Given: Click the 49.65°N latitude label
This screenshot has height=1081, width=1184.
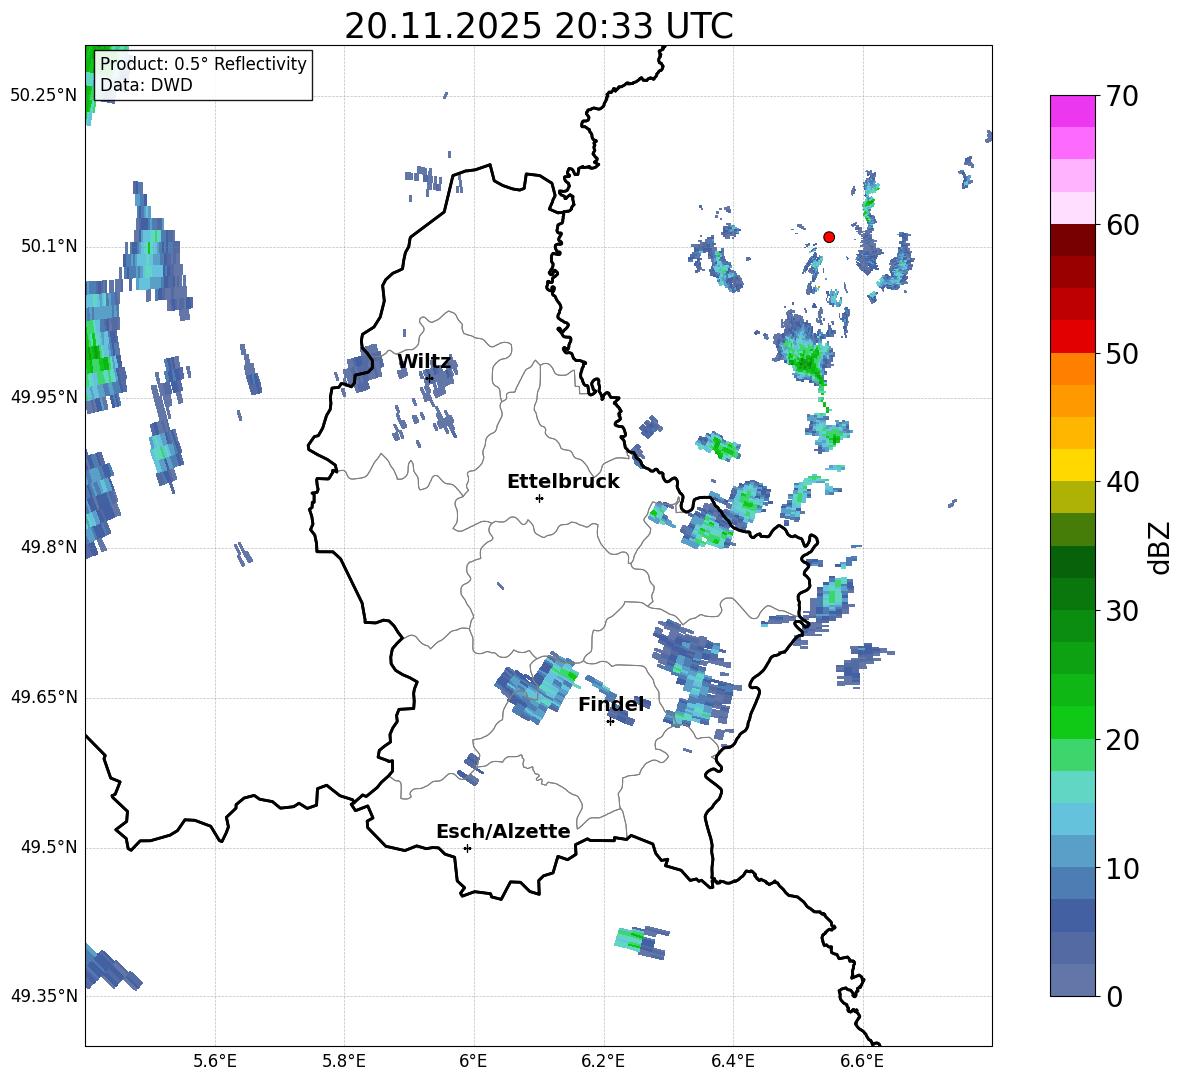Looking at the screenshot, I should (44, 697).
